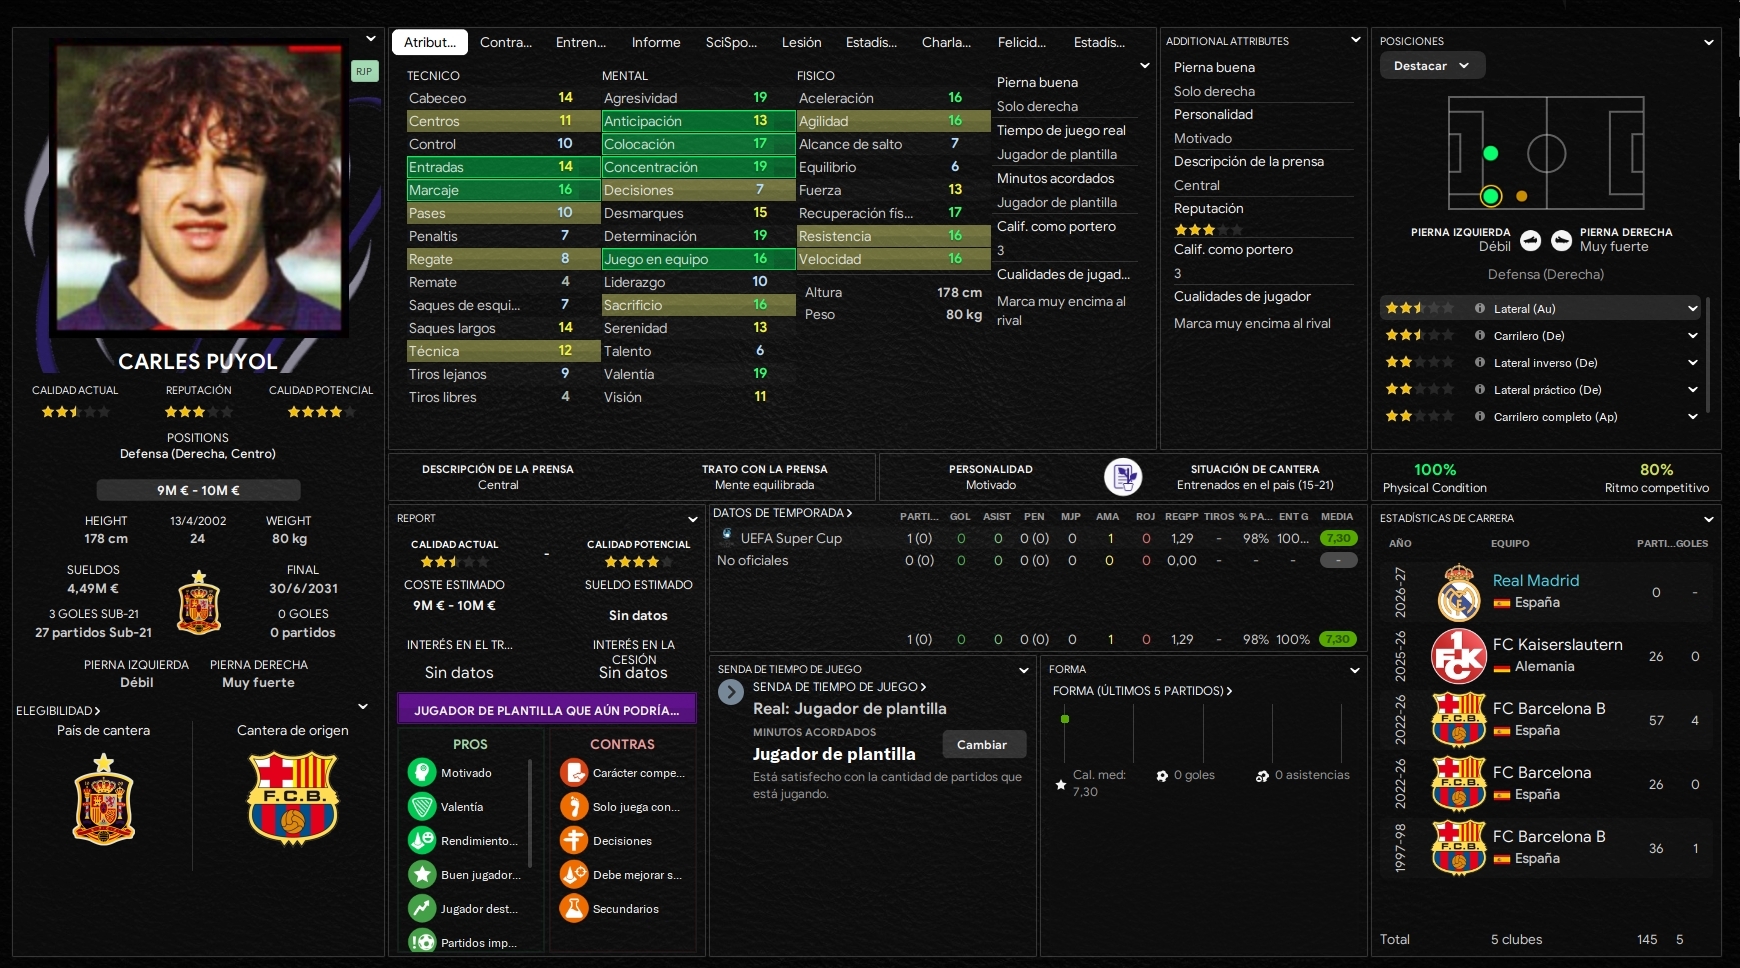Open the Senda de tiempo de juego panel chevron
This screenshot has width=1740, height=968.
tap(1023, 670)
